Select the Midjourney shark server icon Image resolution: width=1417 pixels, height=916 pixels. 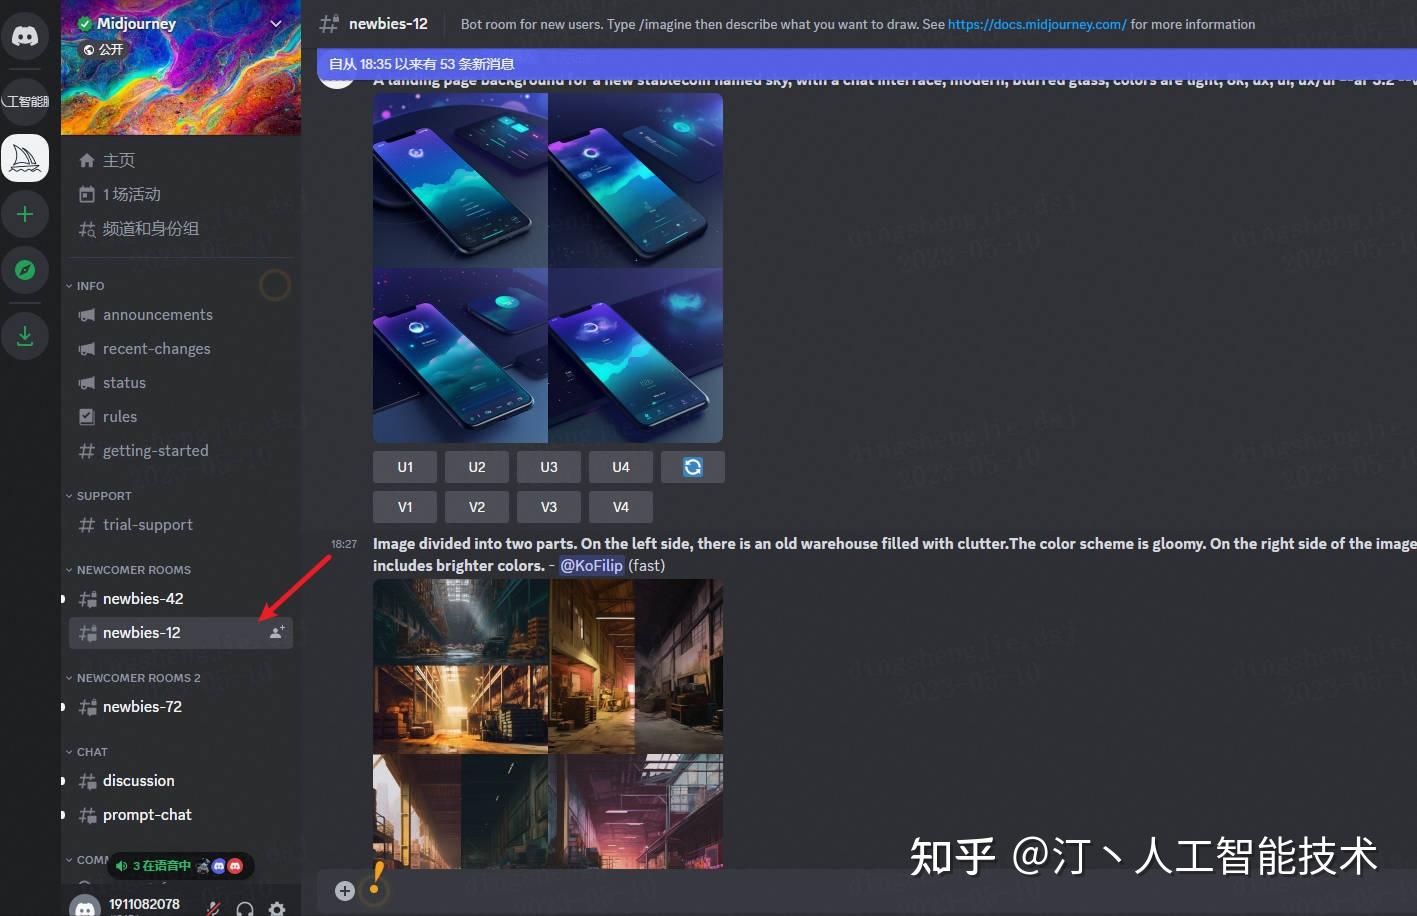pos(25,157)
